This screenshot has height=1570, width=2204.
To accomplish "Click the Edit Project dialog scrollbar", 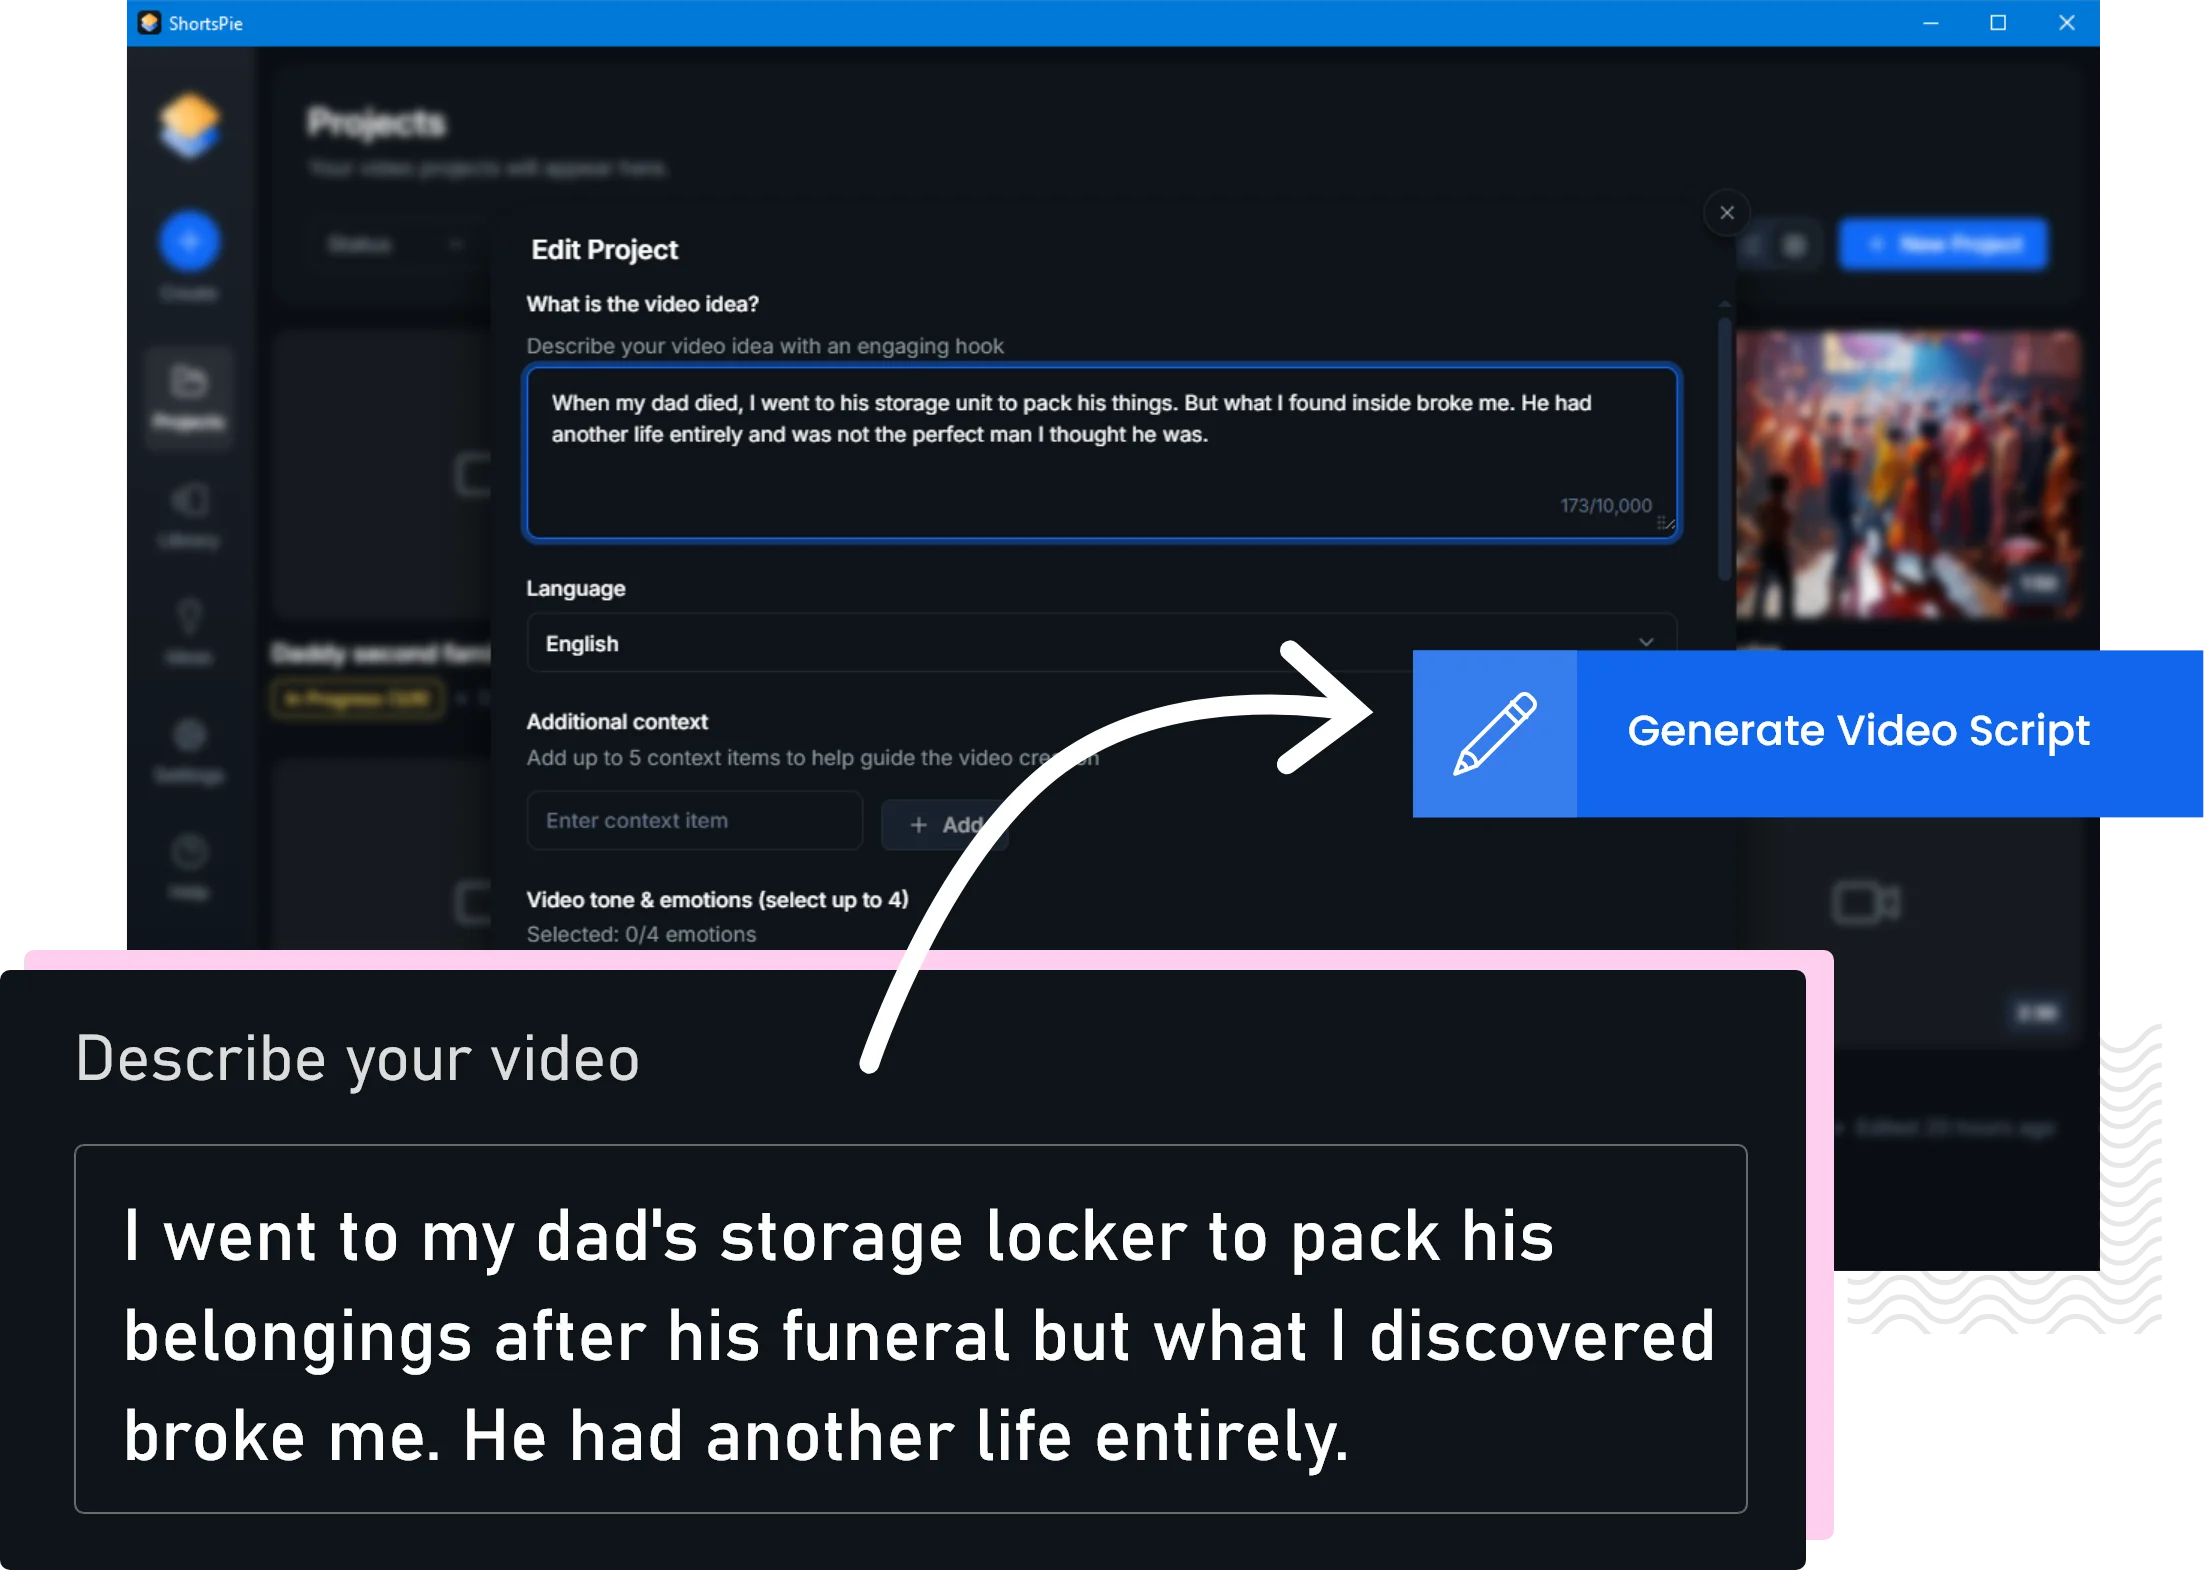I will tap(1724, 450).
